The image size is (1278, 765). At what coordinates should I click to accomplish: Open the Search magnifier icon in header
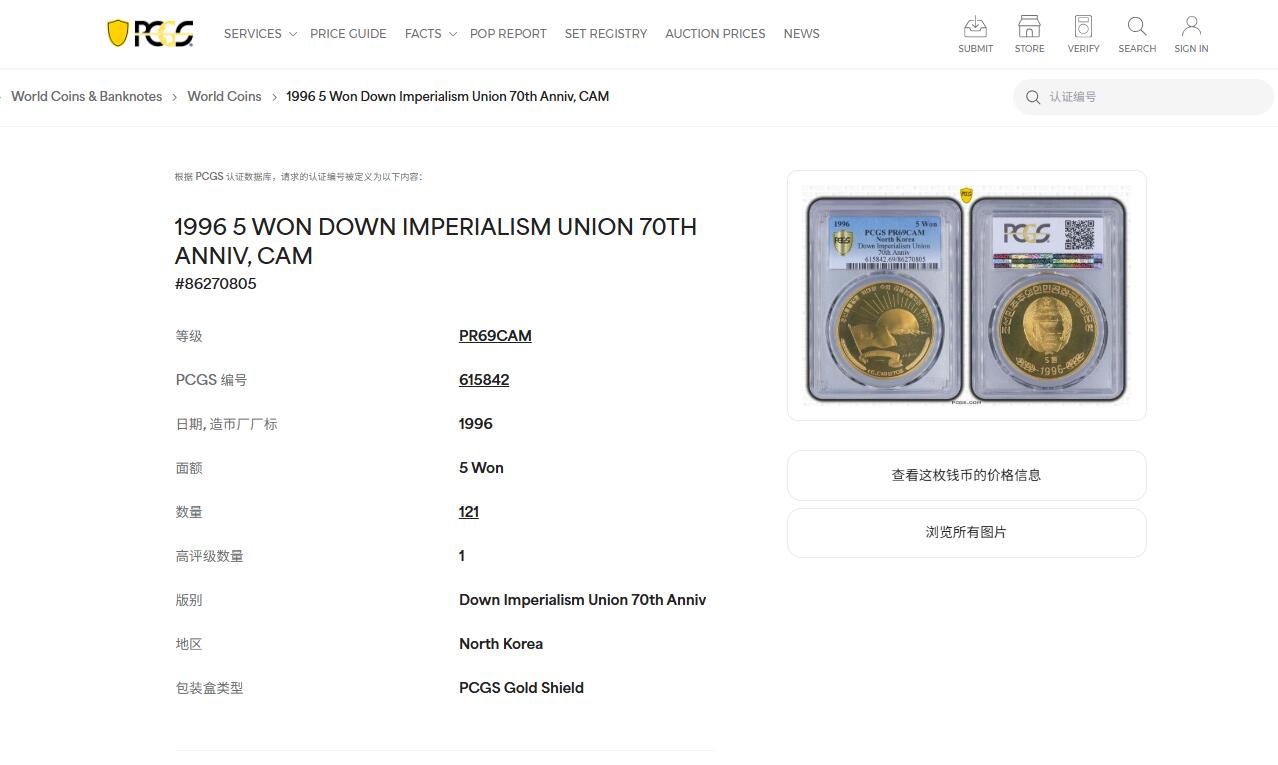(x=1137, y=26)
